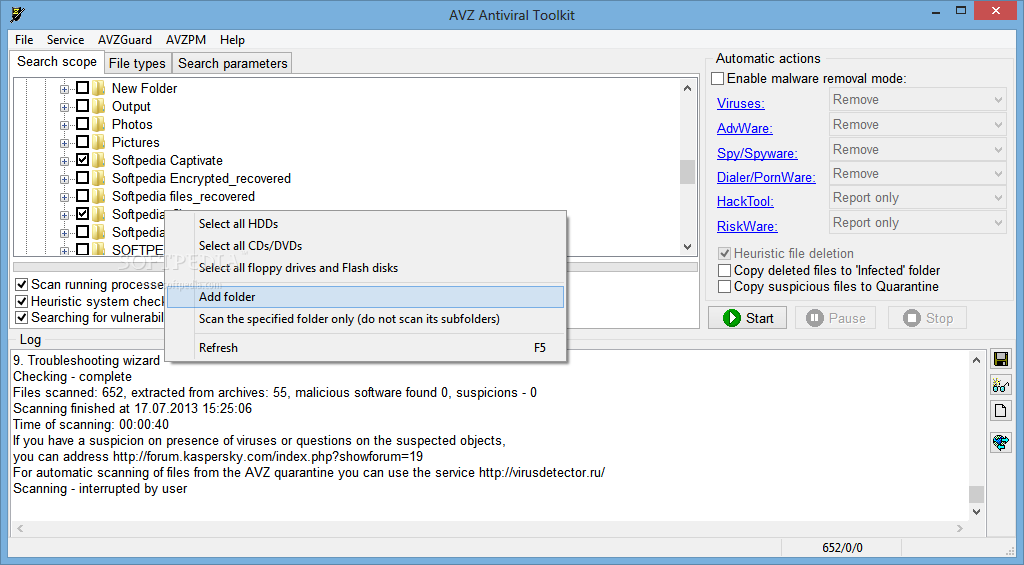This screenshot has height=565, width=1024.
Task: Choose Scan the specified folder only entry
Action: pos(366,319)
